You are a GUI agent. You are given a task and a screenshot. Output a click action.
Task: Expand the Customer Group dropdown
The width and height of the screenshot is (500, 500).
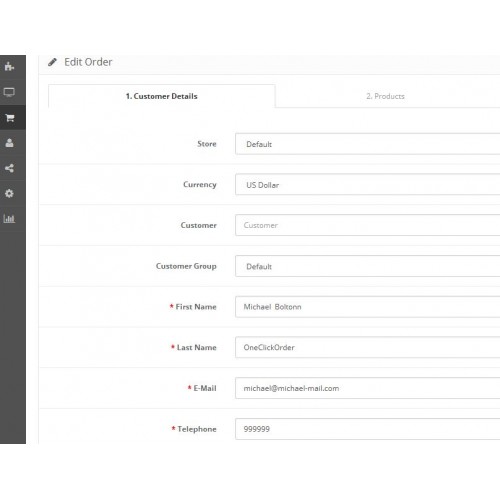click(367, 266)
